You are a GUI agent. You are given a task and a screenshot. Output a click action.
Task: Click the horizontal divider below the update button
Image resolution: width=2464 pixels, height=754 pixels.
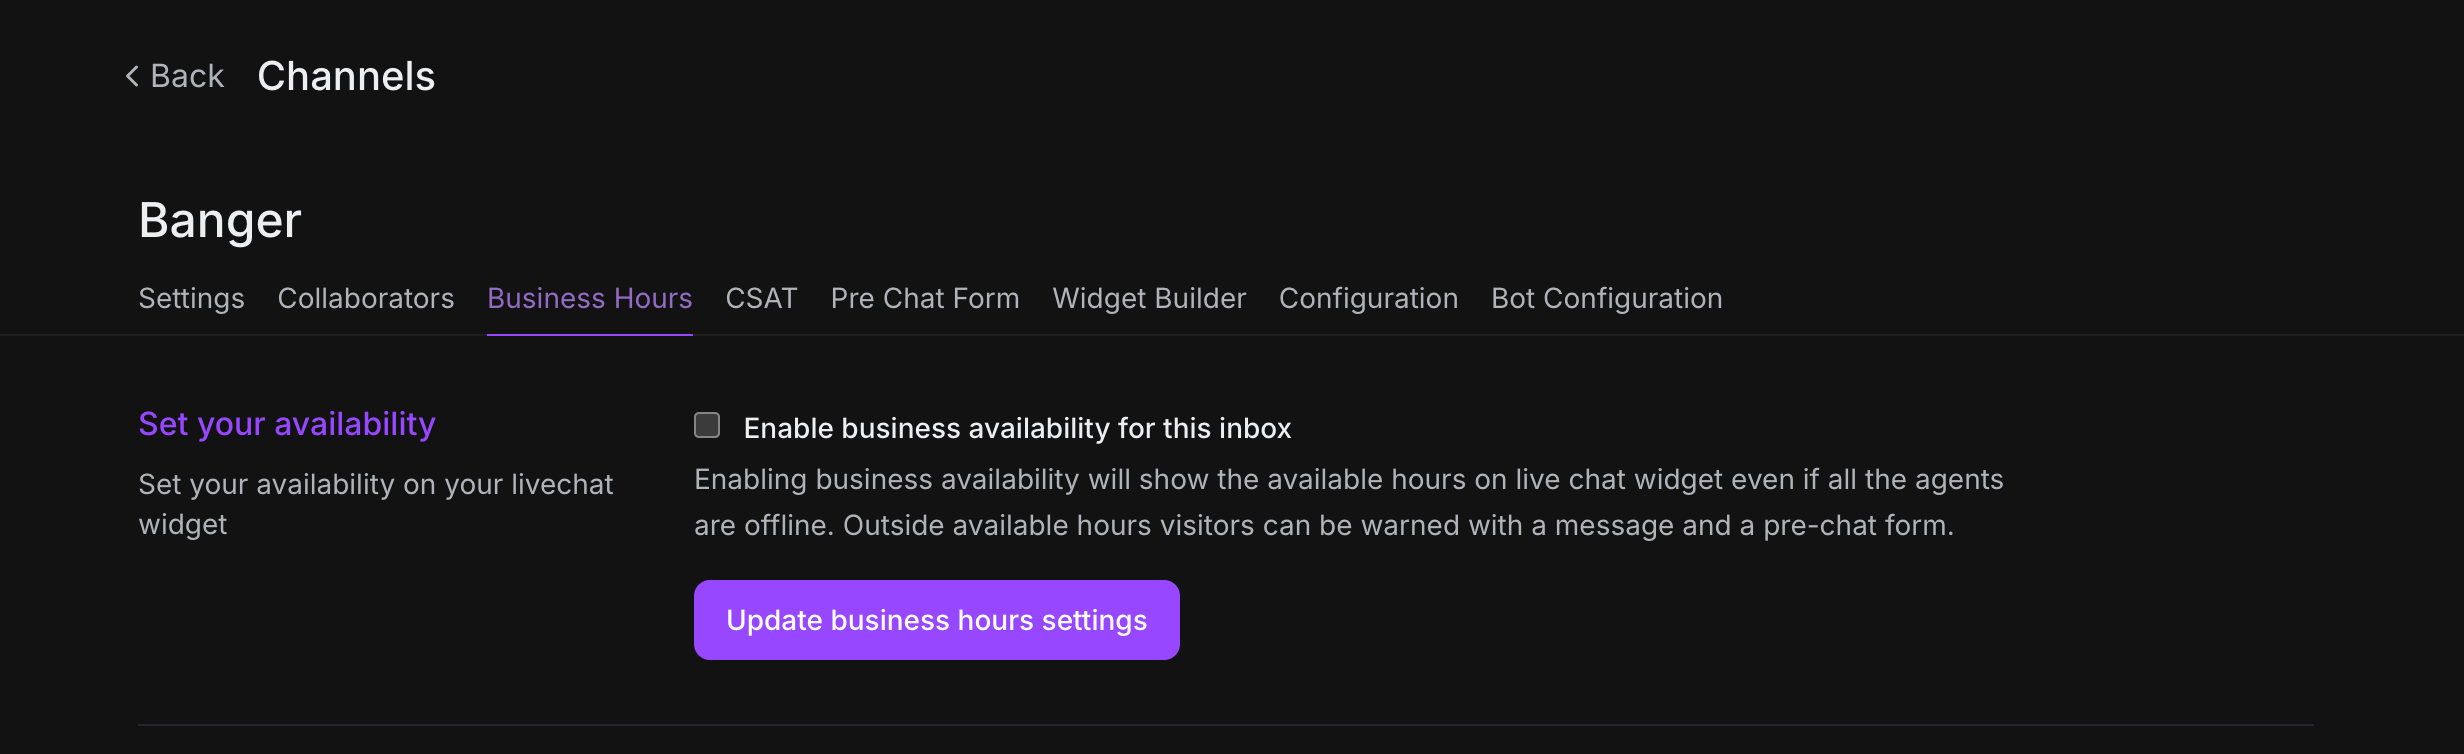click(x=1225, y=724)
